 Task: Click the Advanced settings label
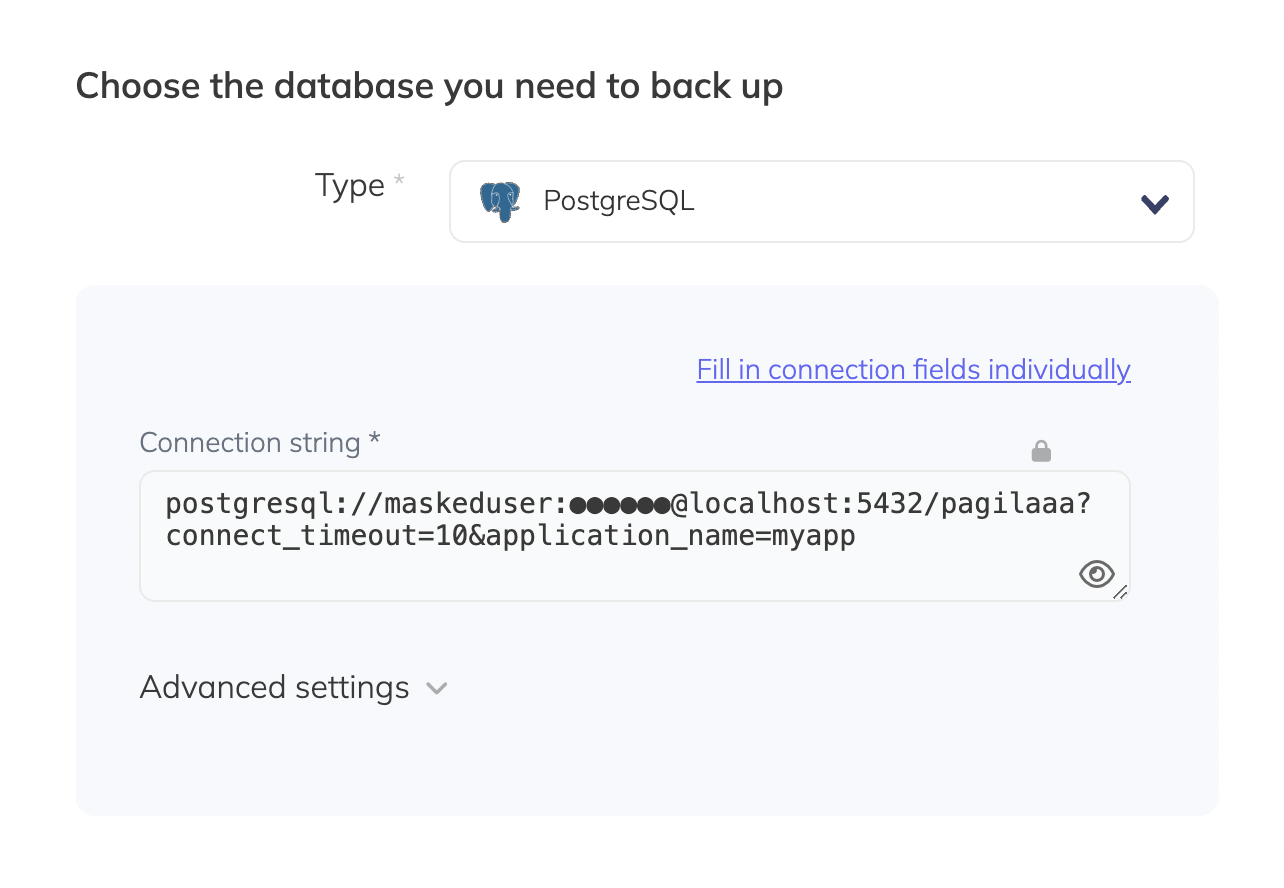coord(274,688)
